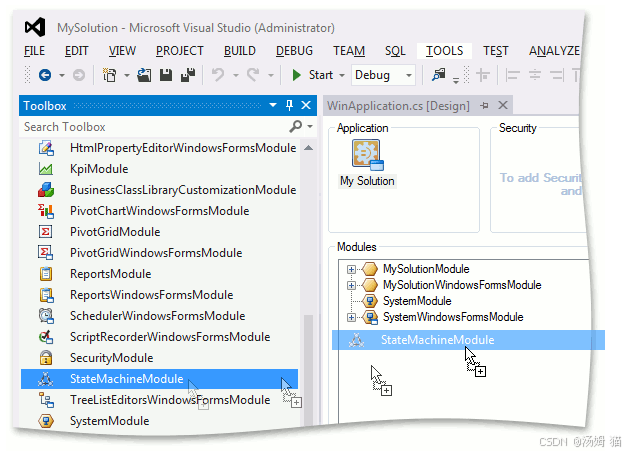The width and height of the screenshot is (627, 453).
Task: Click the PivotChartWindowsFormsModule icon
Action: coord(46,211)
